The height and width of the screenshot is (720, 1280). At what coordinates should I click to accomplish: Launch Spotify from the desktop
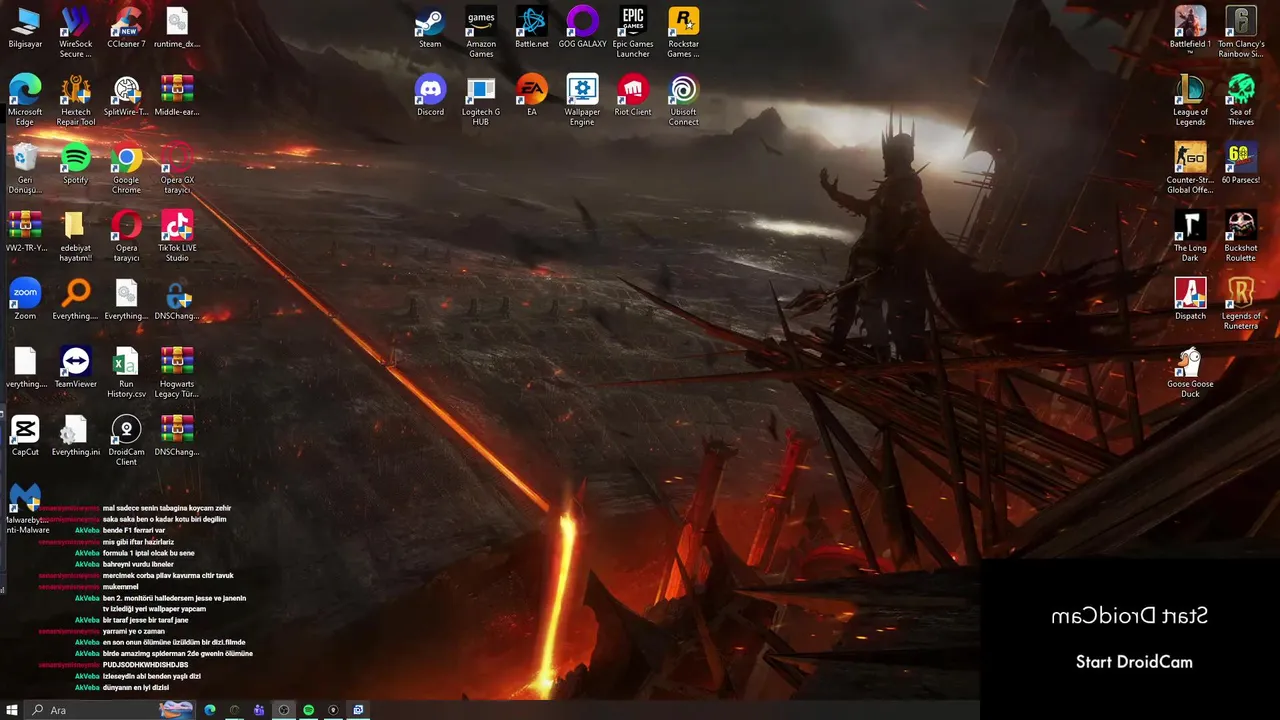tap(76, 165)
